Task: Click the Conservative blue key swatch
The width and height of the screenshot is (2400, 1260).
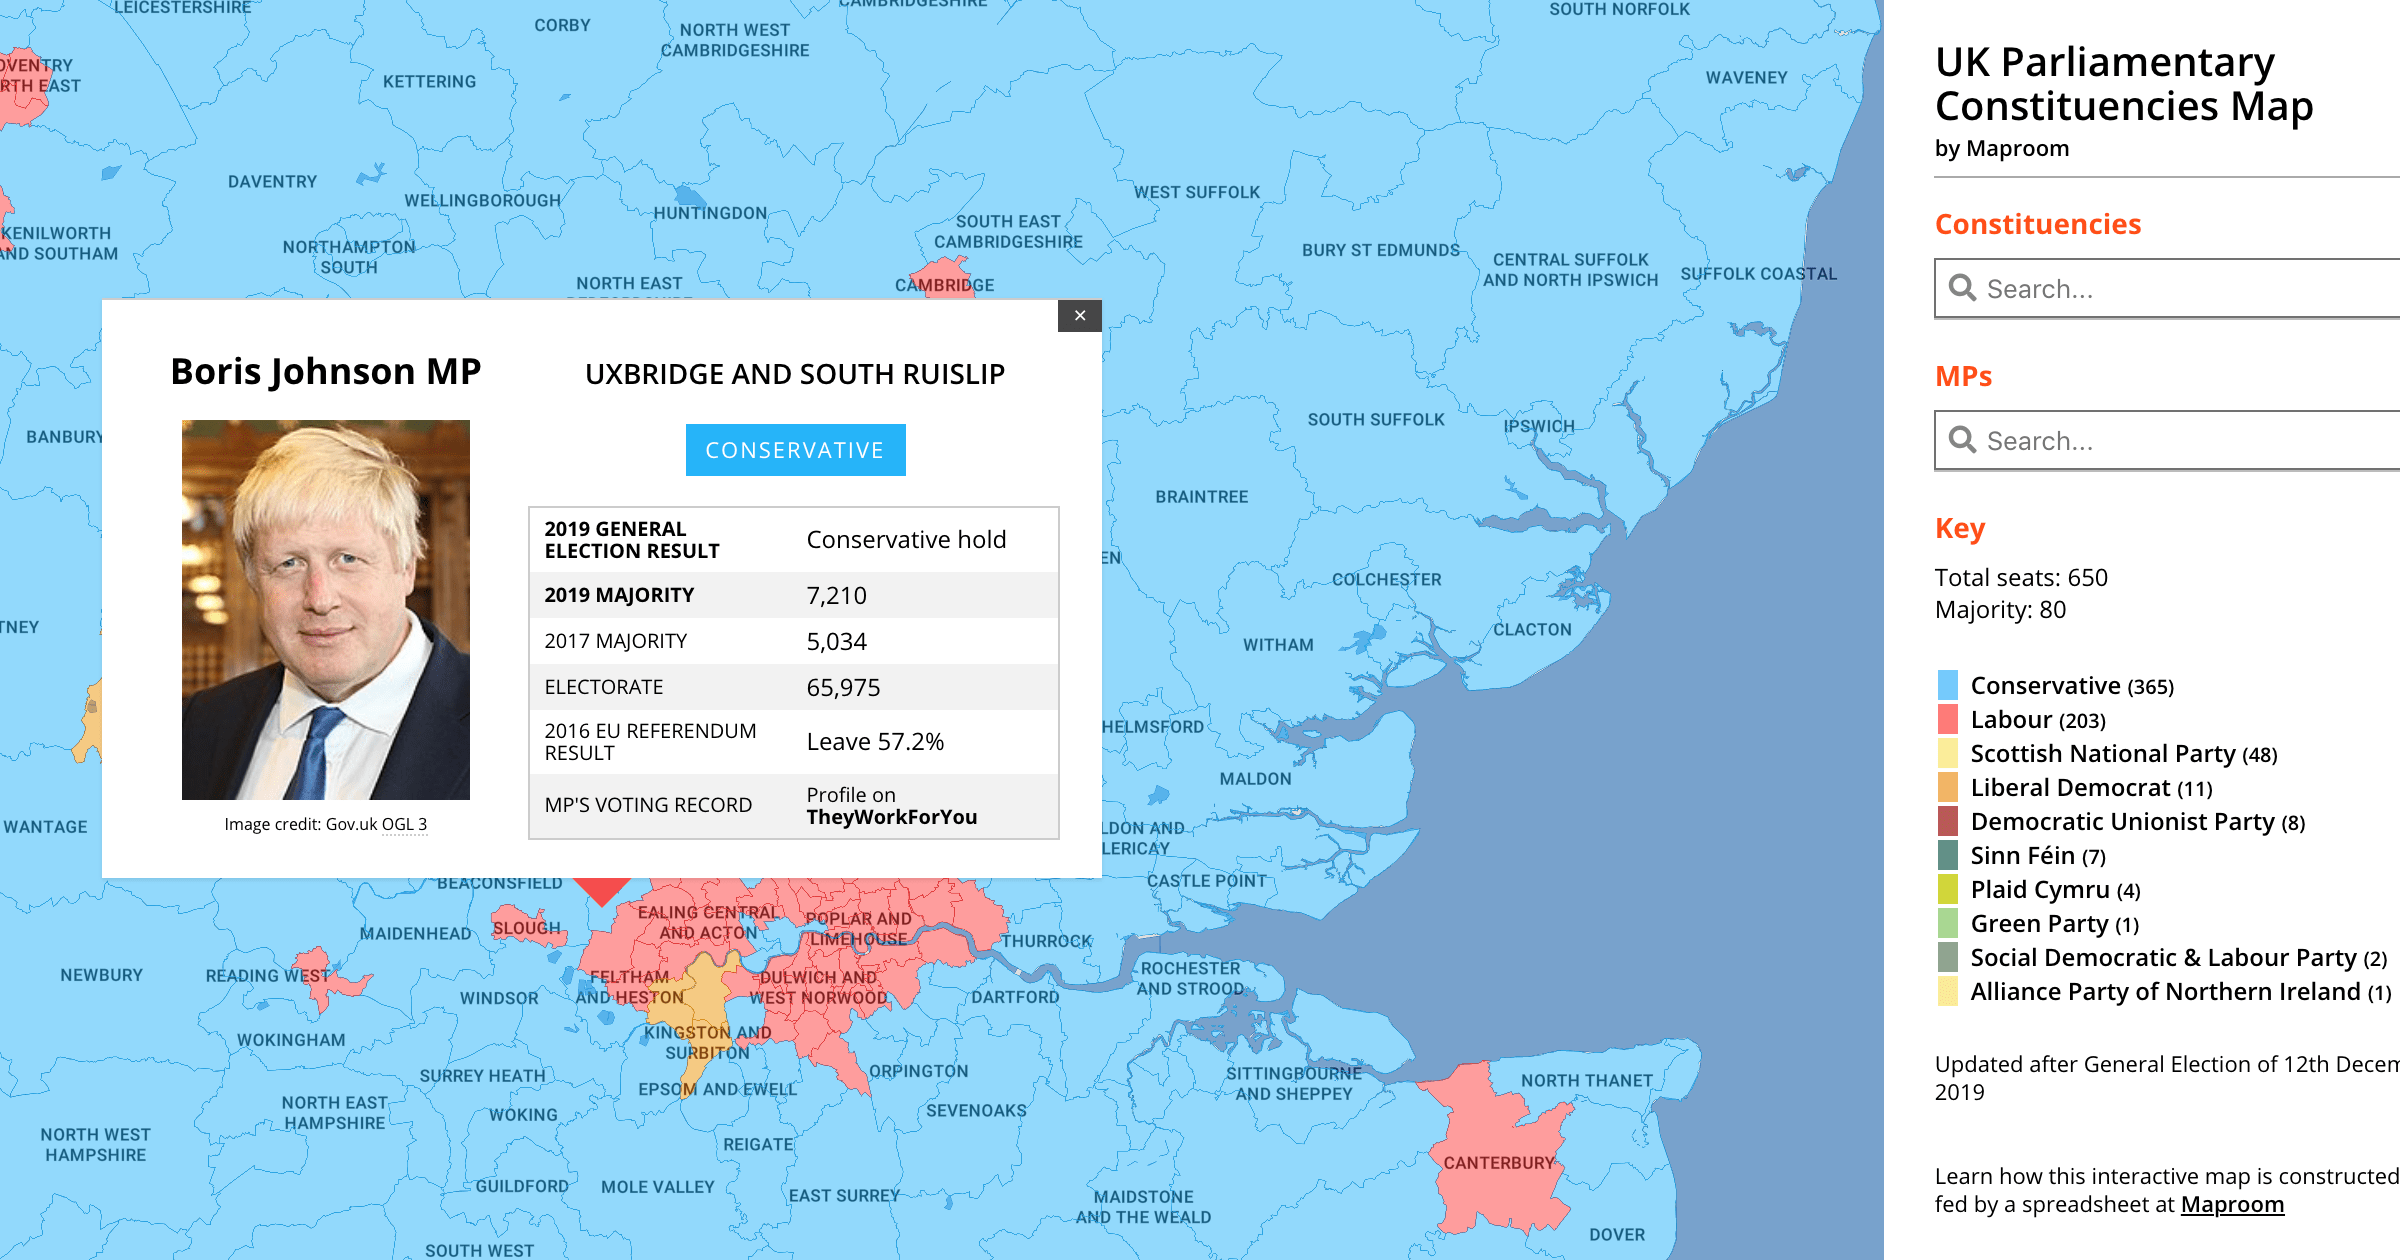Action: coord(1947,685)
